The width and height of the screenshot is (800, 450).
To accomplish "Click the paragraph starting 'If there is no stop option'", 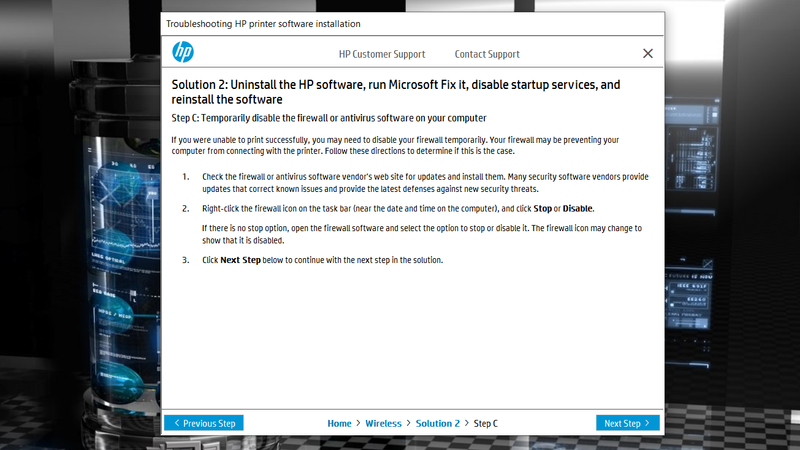I will pos(421,234).
